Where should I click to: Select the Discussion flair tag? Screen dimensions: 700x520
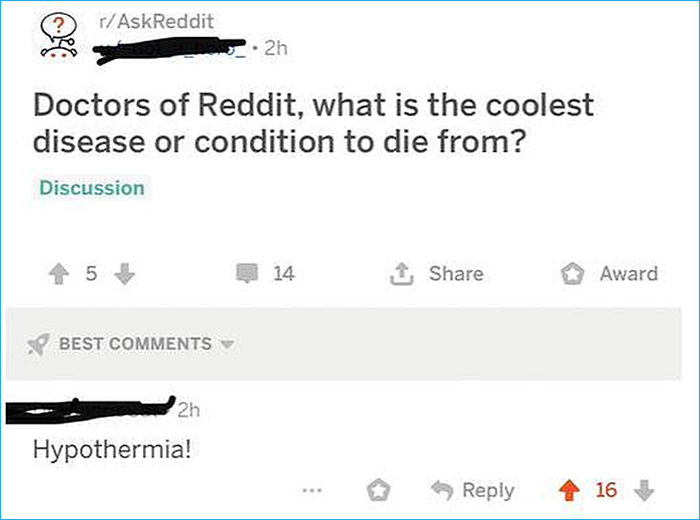point(92,188)
